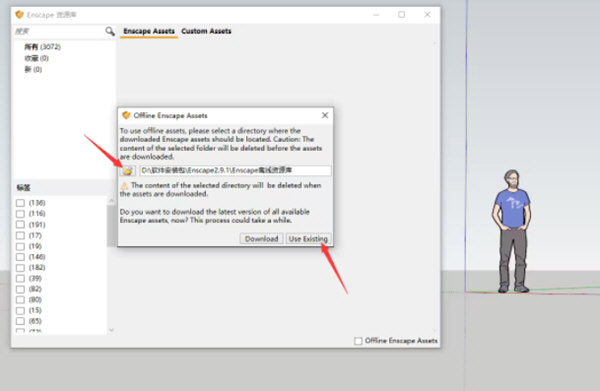Minimize the Enscape asset library window
Image resolution: width=600 pixels, height=391 pixels.
[x=376, y=15]
